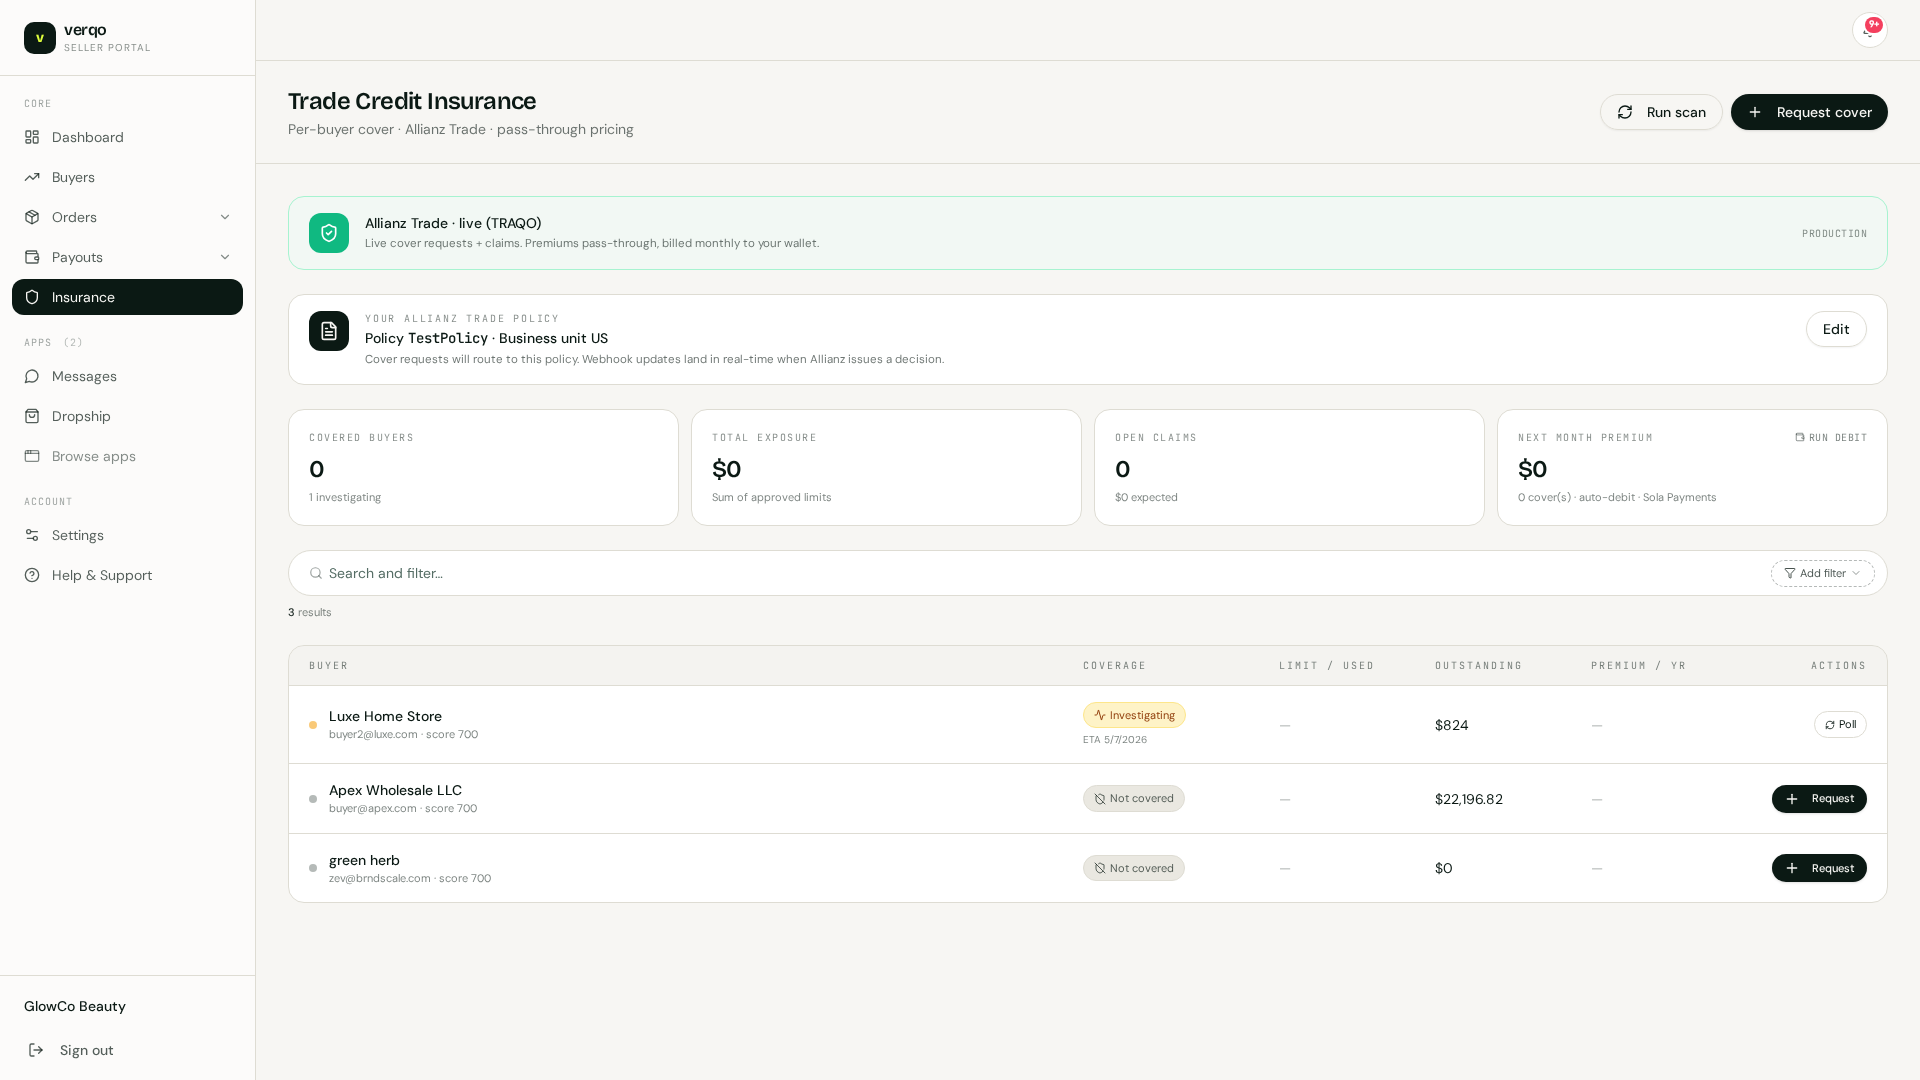Click the Sign out arrow icon
This screenshot has height=1080, width=1920.
pyautogui.click(x=36, y=1050)
